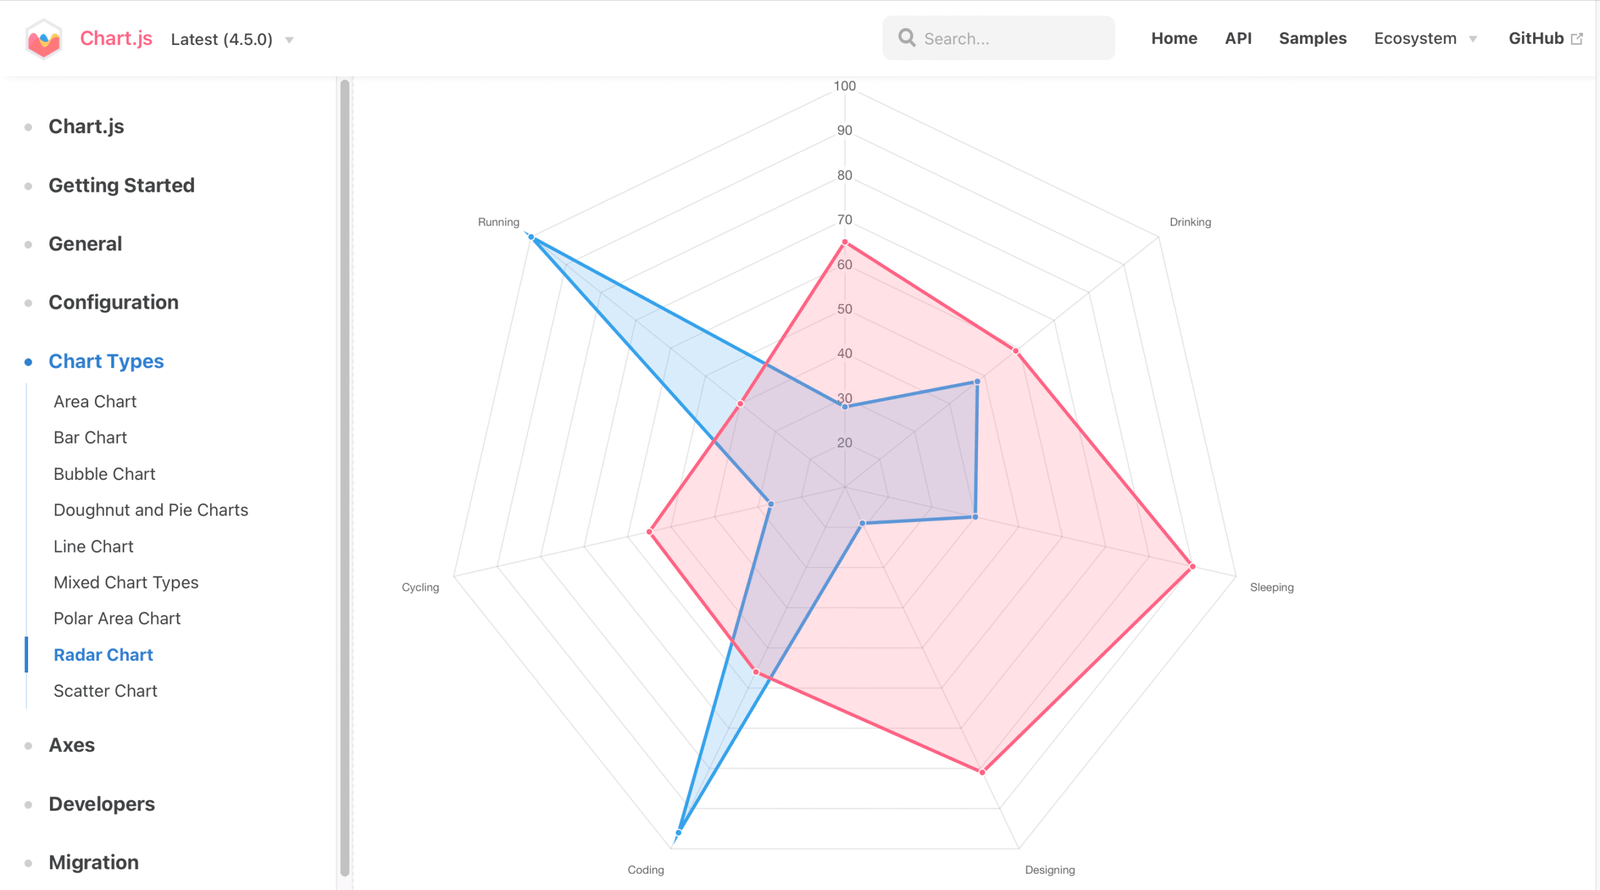This screenshot has width=1600, height=890.
Task: Click the red data point near Cycling
Action: [650, 532]
